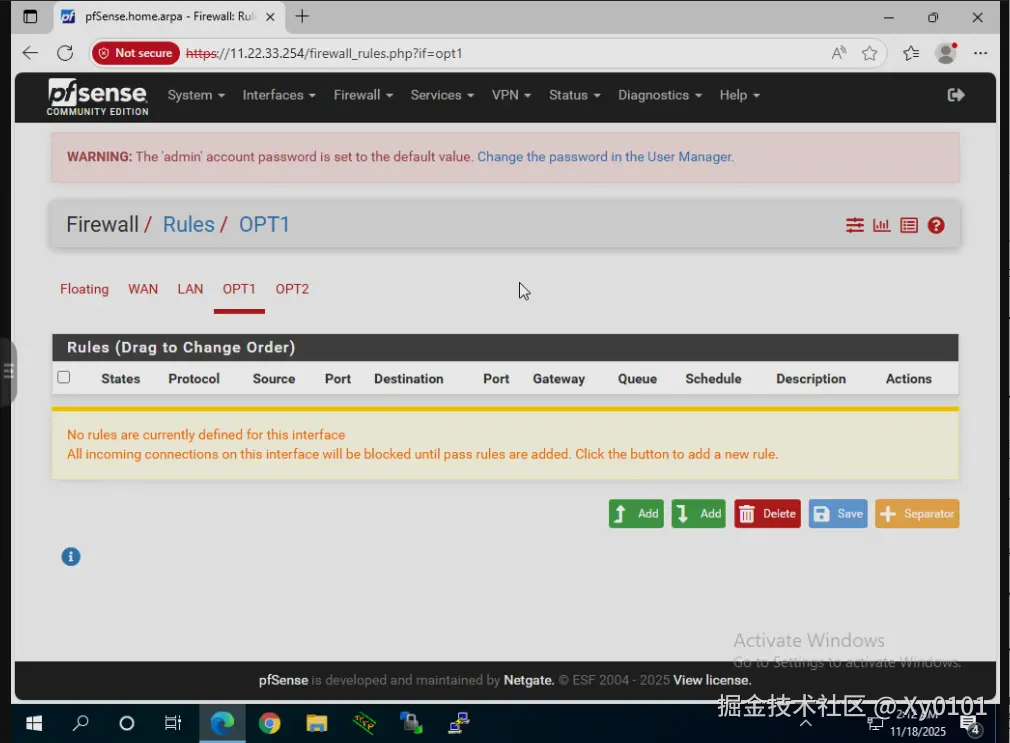Click the Description column header

[811, 378]
